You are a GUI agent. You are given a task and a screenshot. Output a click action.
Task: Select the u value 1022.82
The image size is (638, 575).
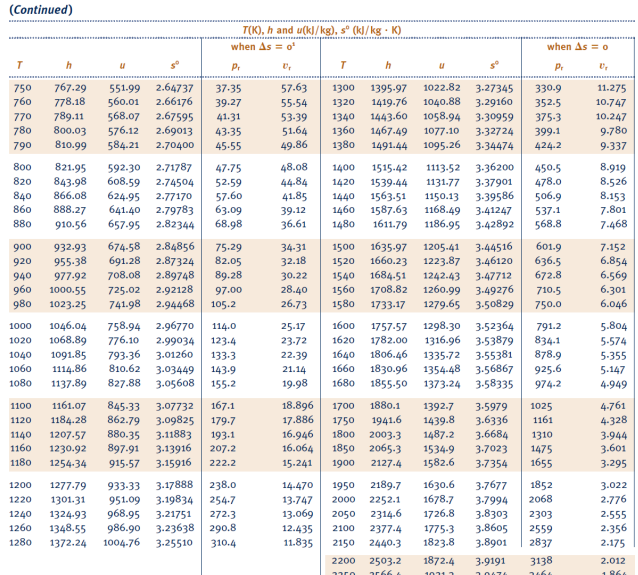point(442,87)
